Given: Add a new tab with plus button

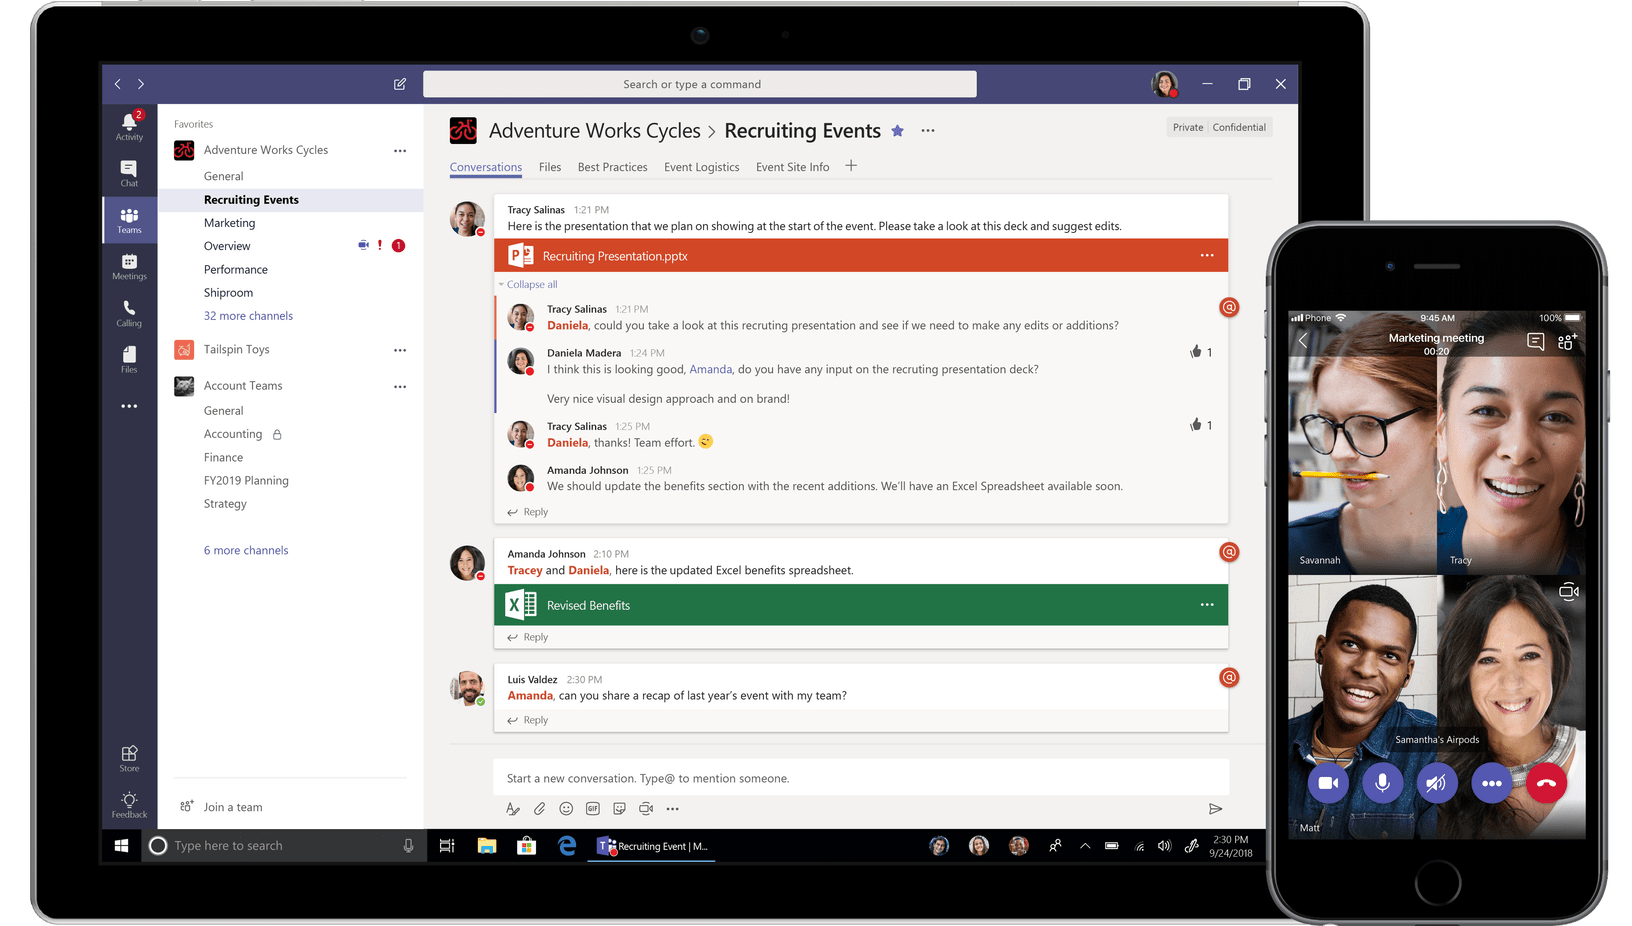Looking at the screenshot, I should tap(851, 166).
